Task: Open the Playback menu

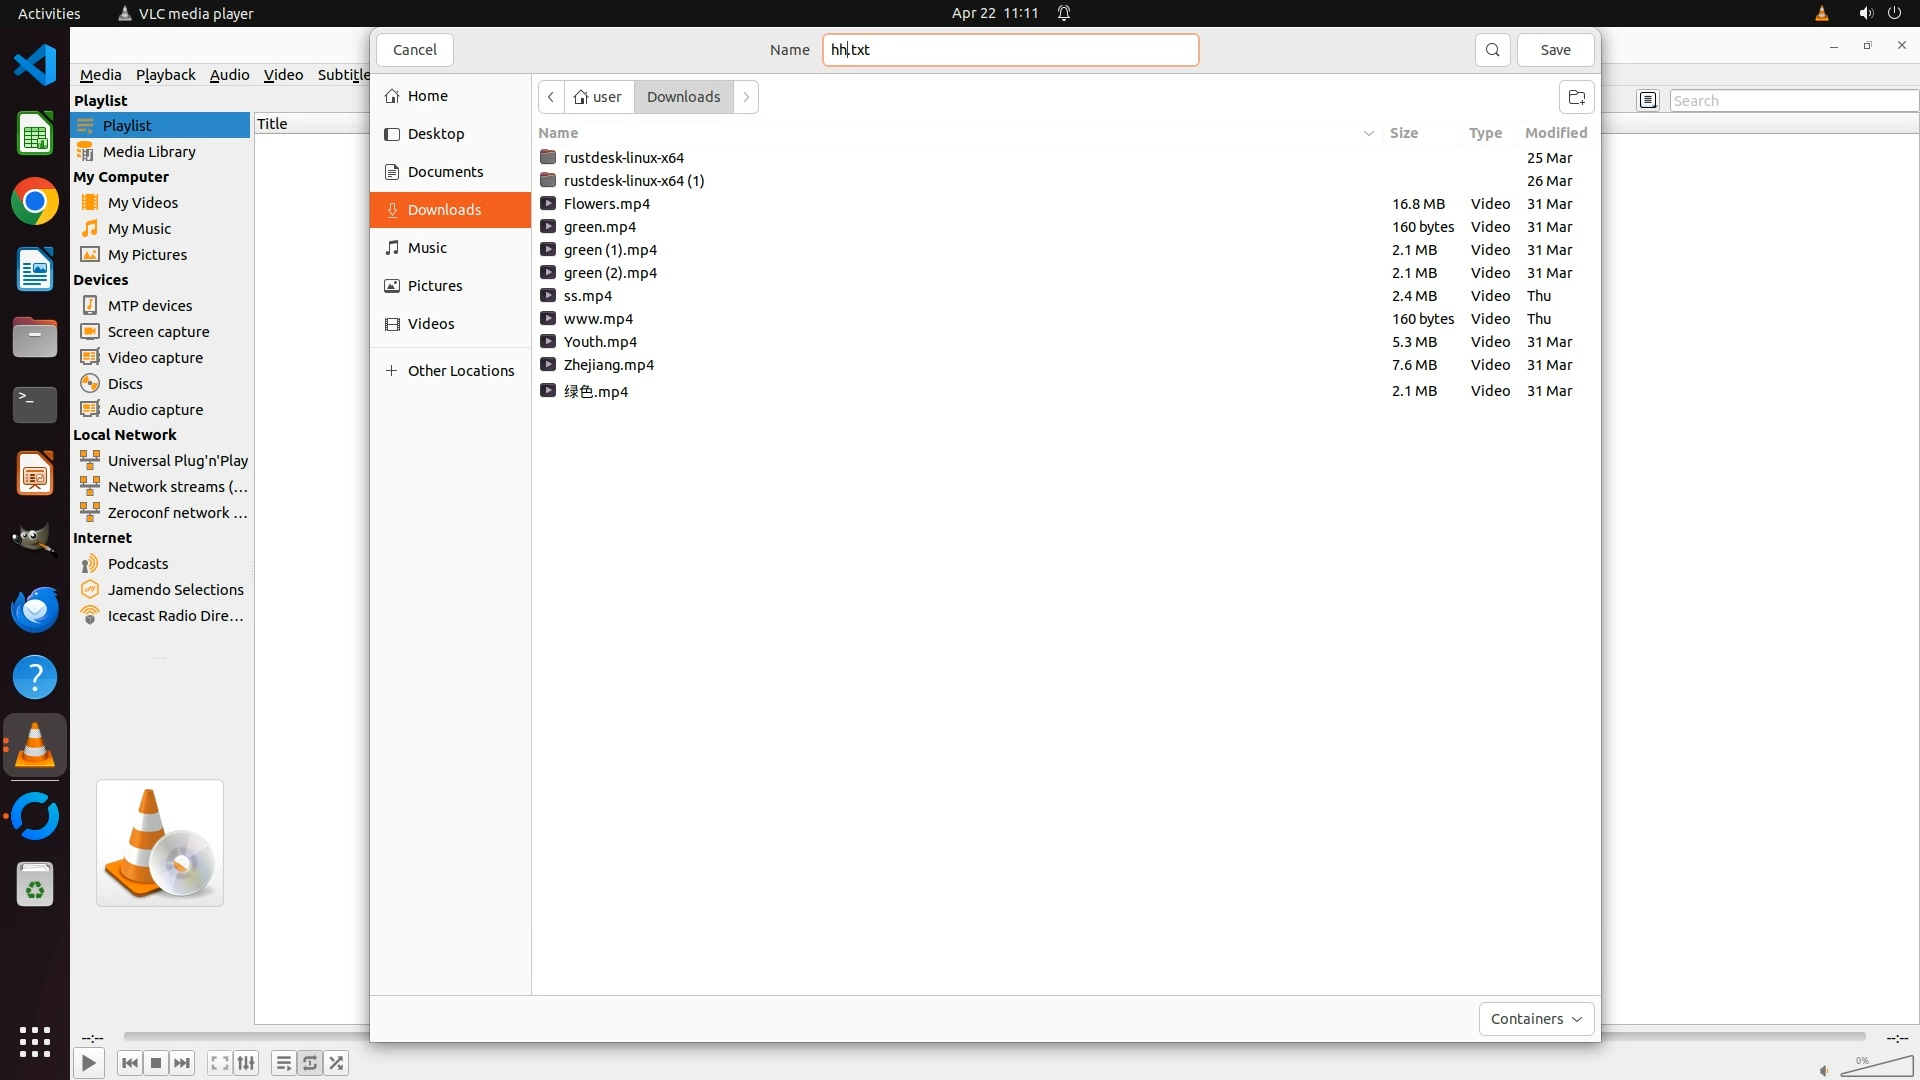Action: click(165, 75)
